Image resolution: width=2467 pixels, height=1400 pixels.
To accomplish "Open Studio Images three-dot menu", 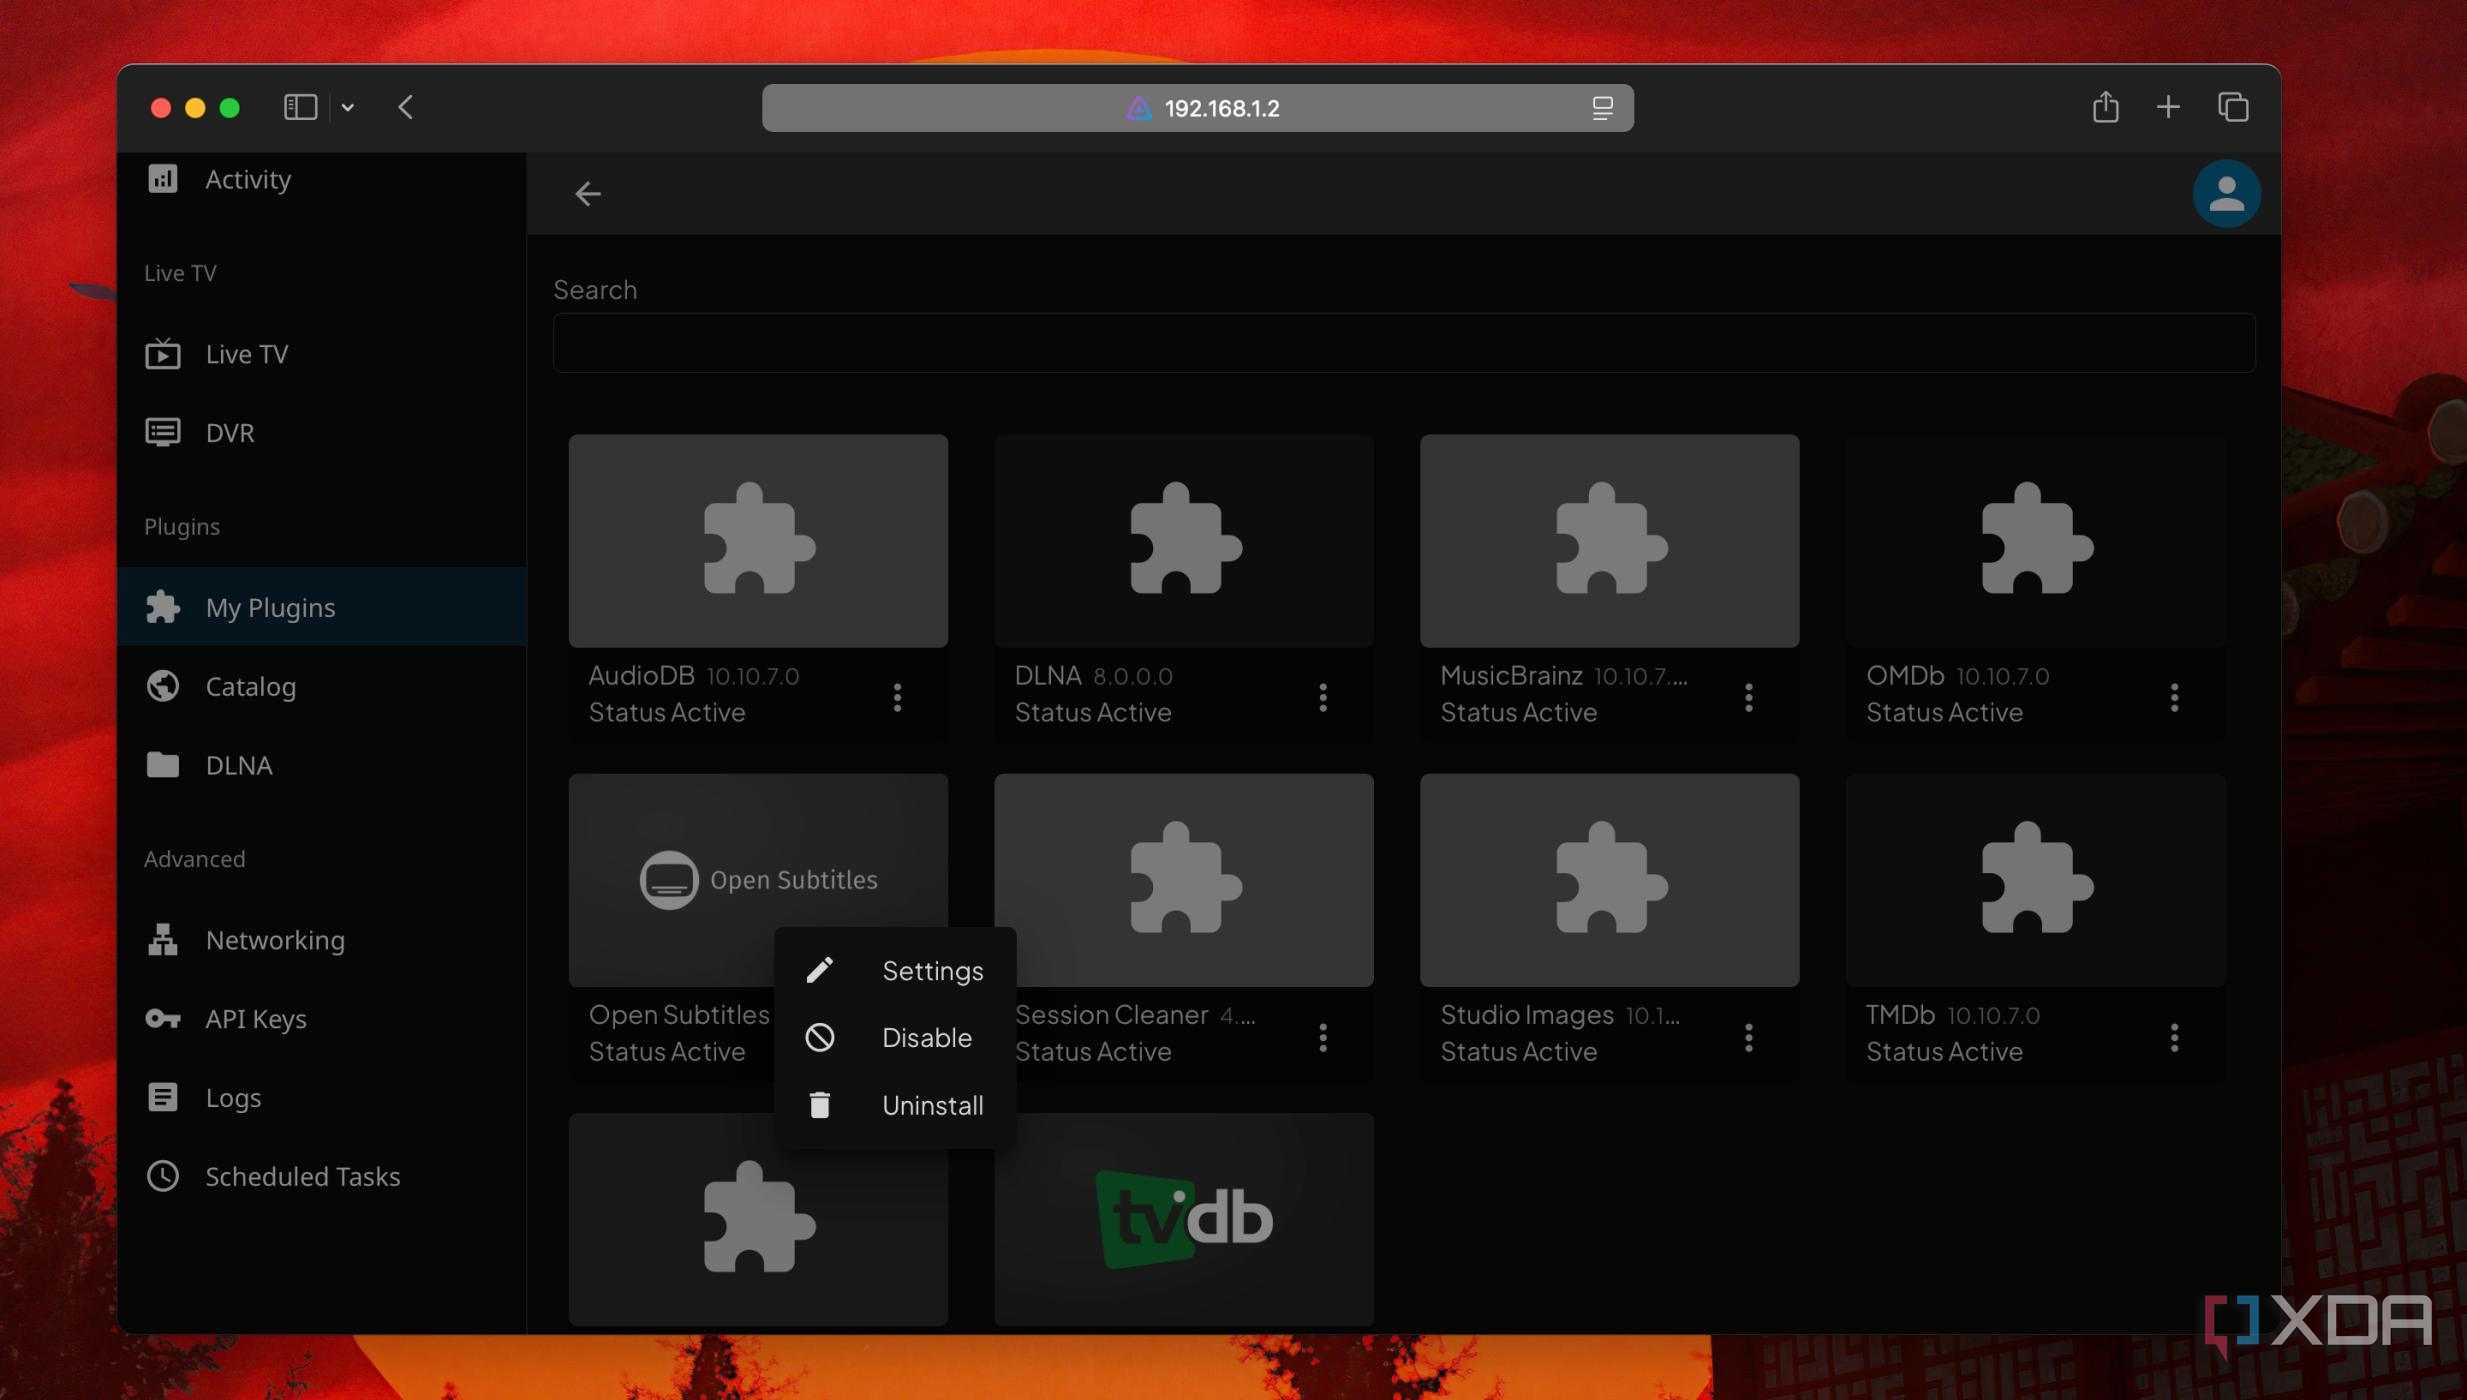I will click(1748, 1037).
